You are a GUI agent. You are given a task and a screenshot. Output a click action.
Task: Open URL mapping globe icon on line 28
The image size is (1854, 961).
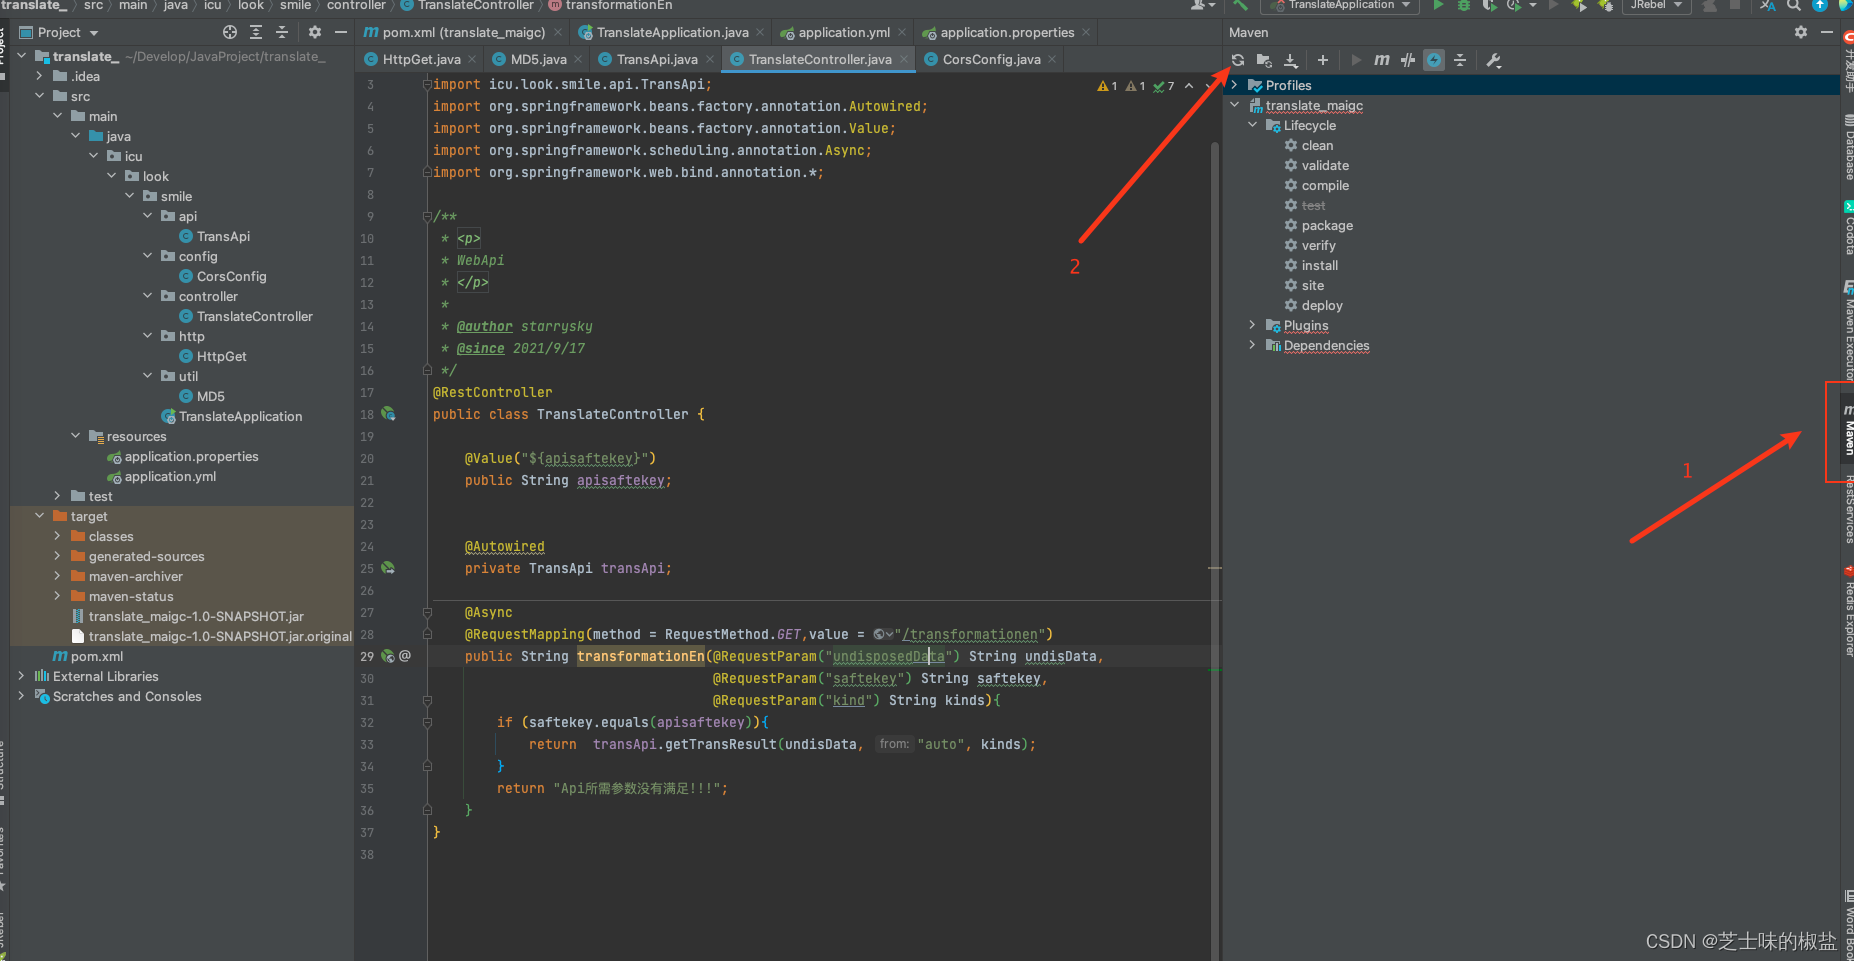point(882,634)
